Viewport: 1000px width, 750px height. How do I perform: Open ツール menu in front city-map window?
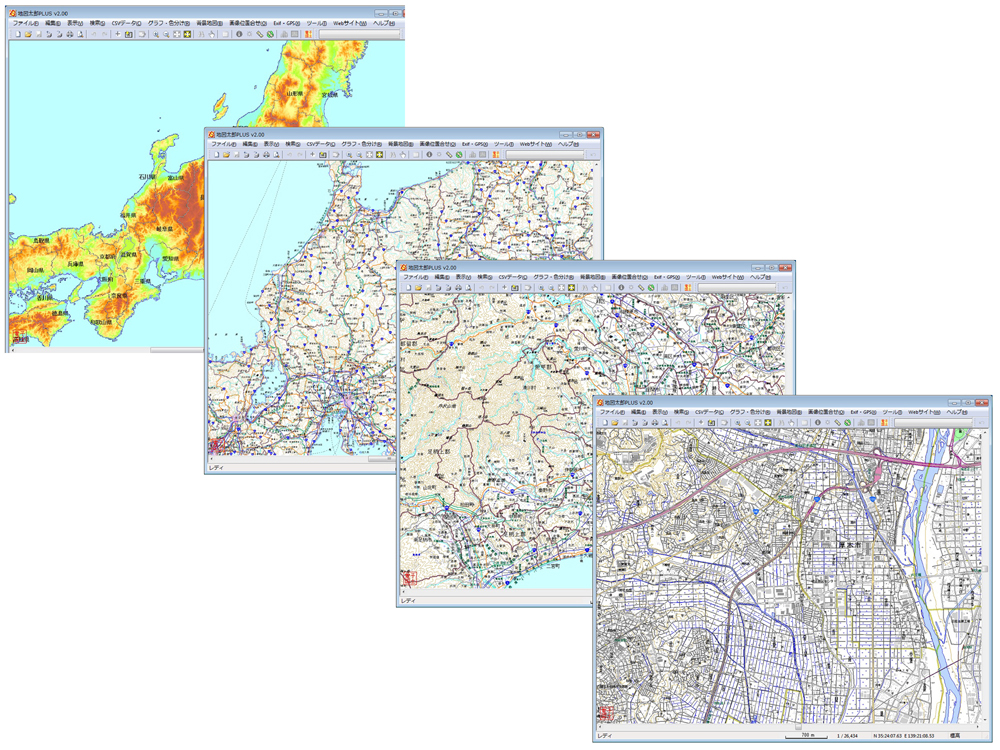[x=892, y=412]
